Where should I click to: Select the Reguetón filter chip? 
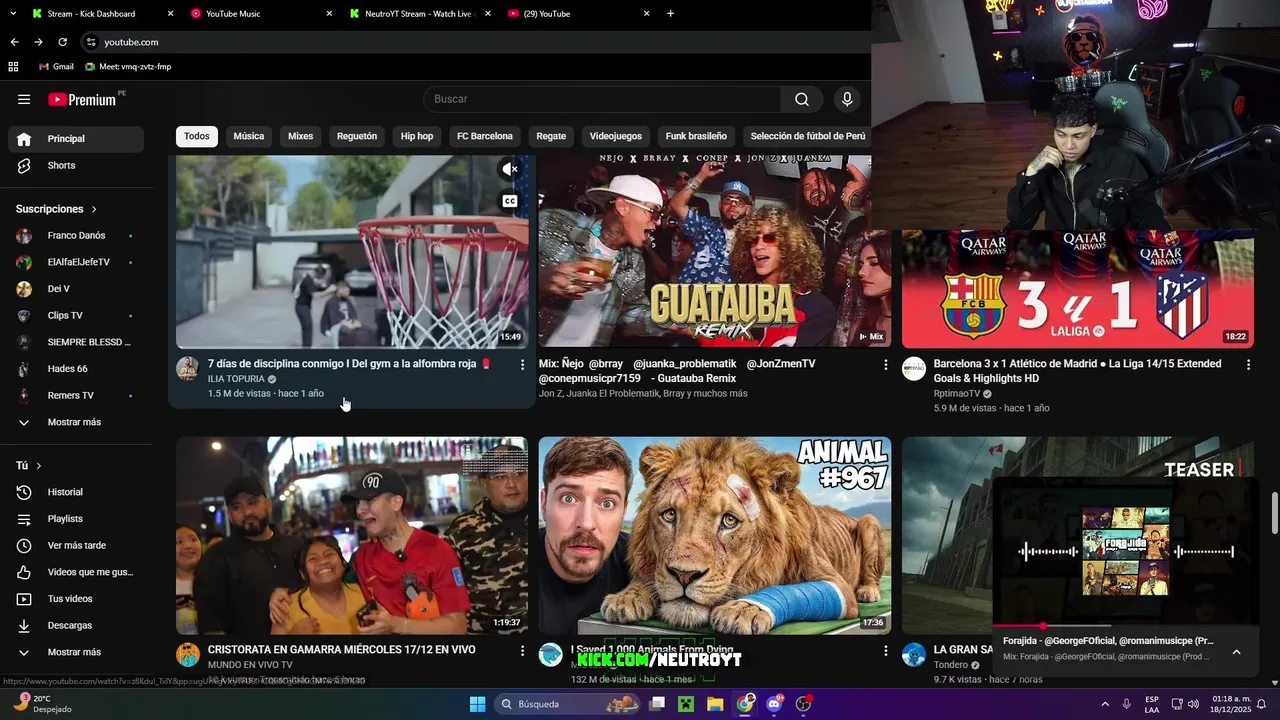(357, 136)
